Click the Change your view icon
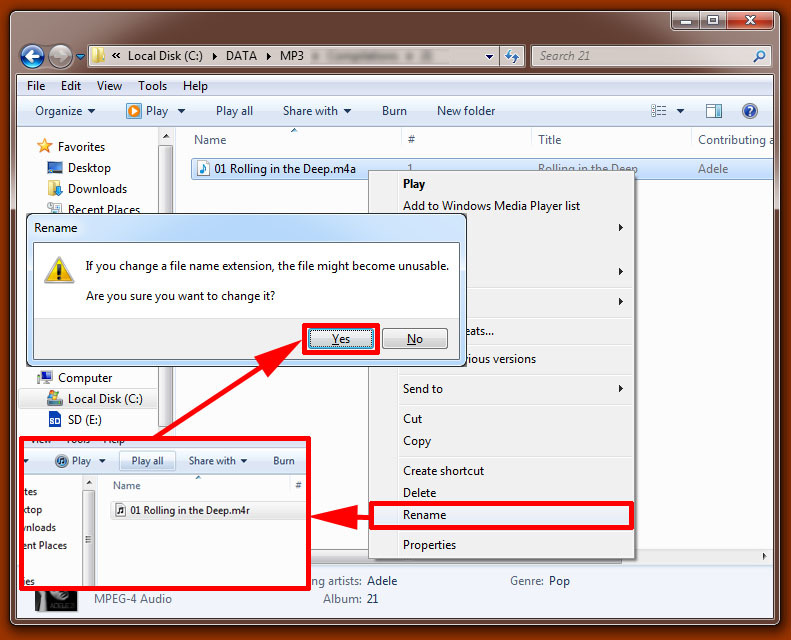791x640 pixels. [x=659, y=111]
